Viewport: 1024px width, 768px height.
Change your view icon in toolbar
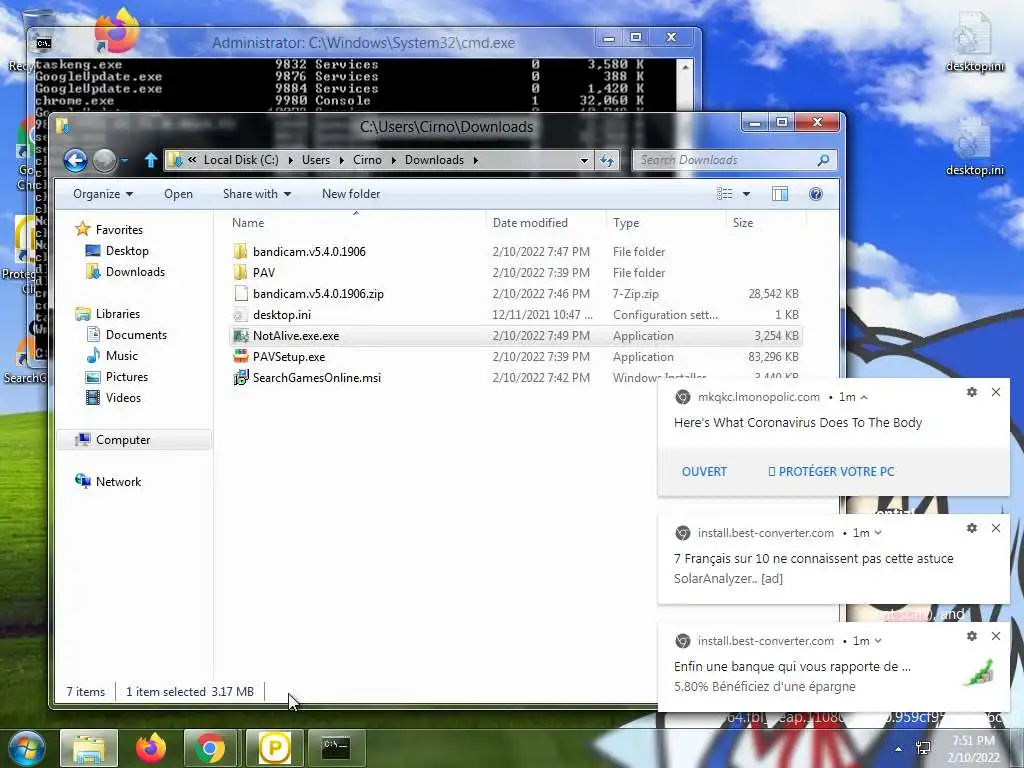click(x=724, y=194)
